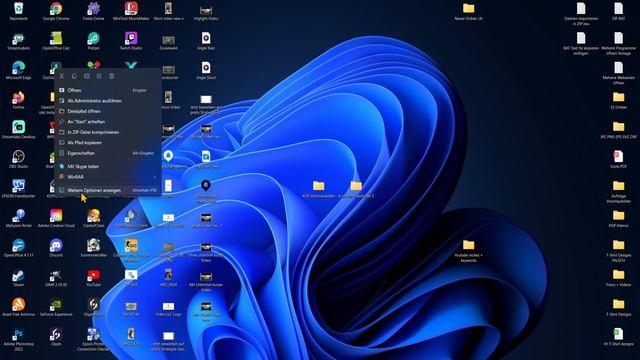Select the OpenOffice Calc shortcut
Screen dimensions: 640x360
click(x=56, y=40)
